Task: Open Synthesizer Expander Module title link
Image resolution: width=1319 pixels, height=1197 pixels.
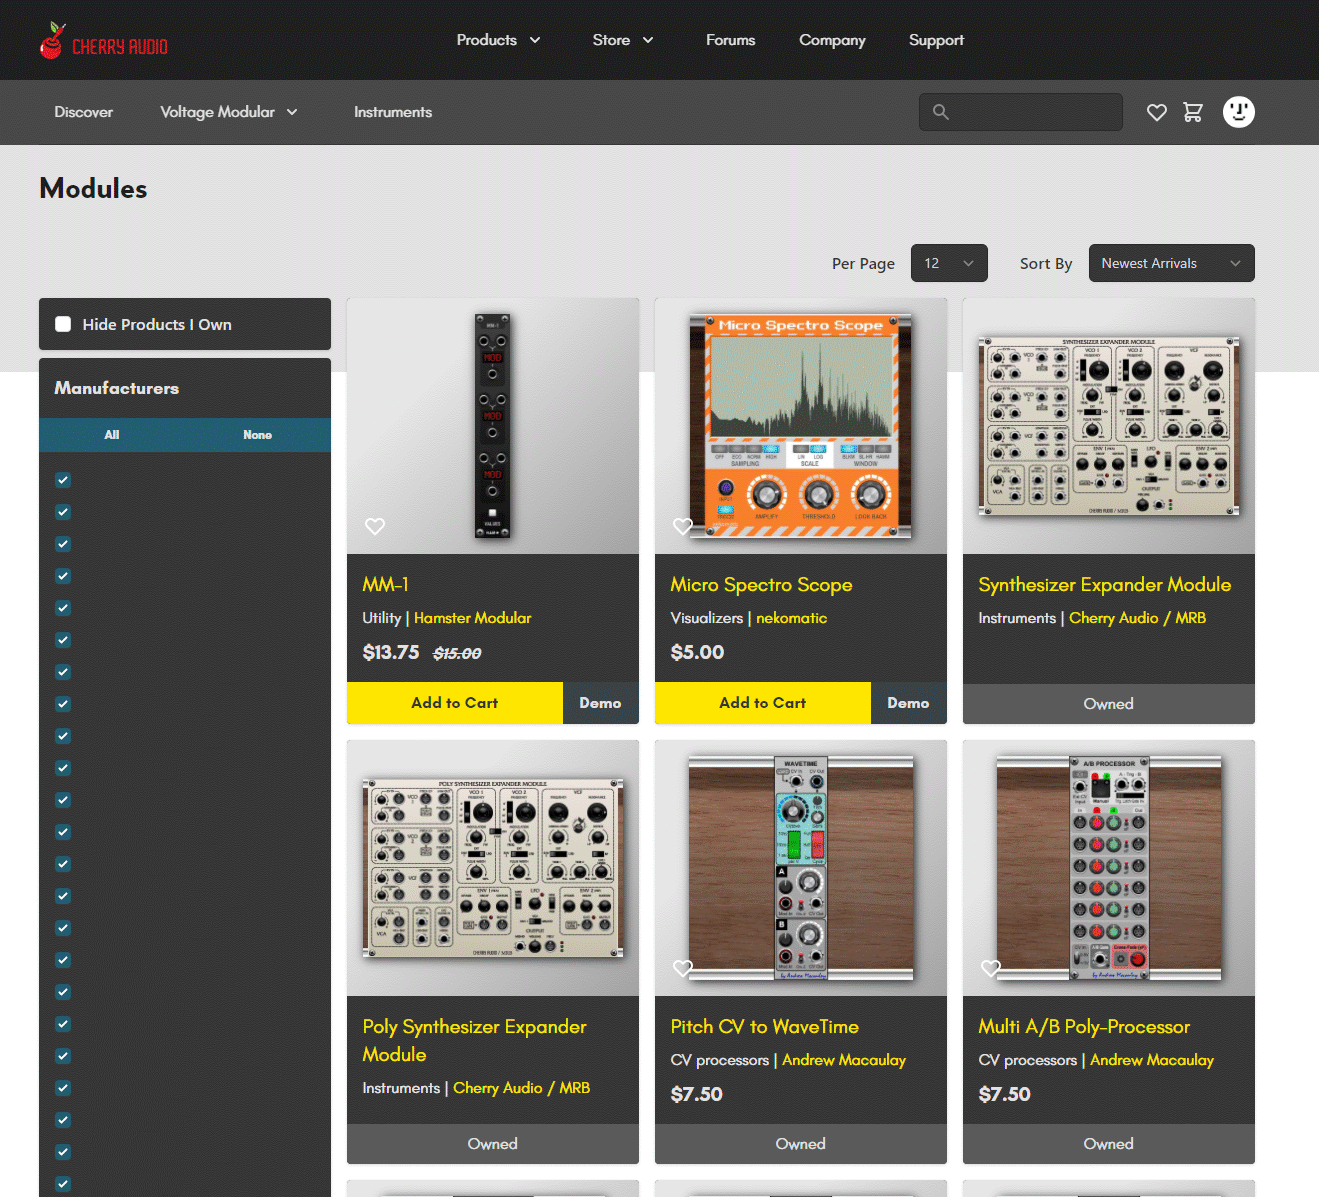Action: pos(1105,585)
